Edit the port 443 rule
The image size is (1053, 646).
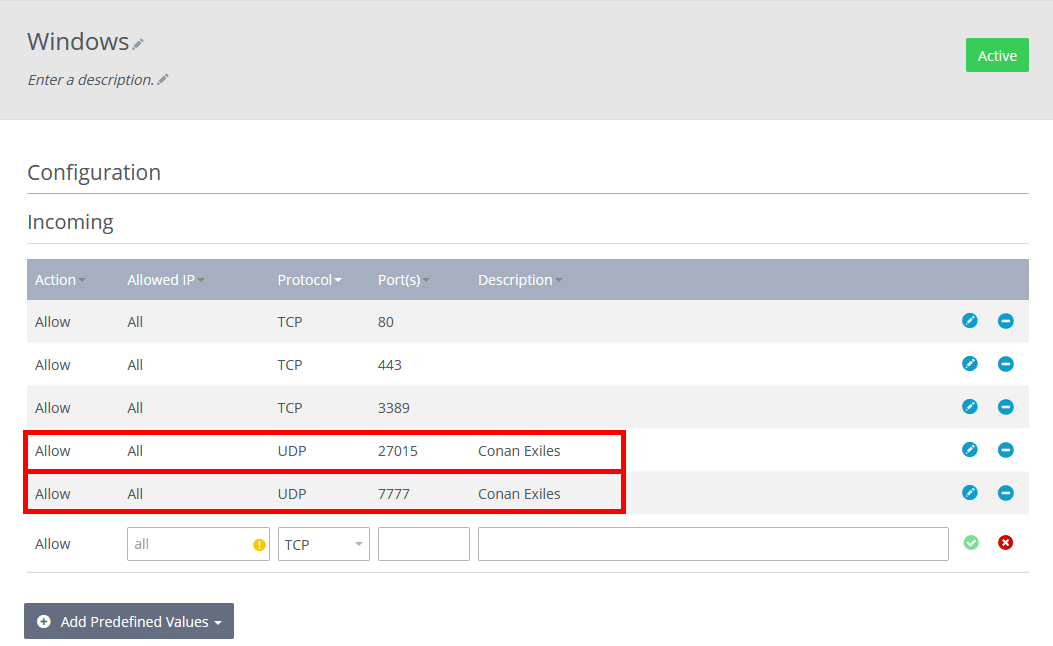click(970, 364)
